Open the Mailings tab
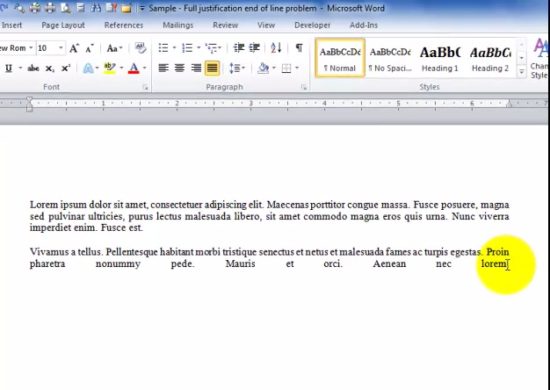Image resolution: width=550 pixels, height=390 pixels. pos(178,25)
